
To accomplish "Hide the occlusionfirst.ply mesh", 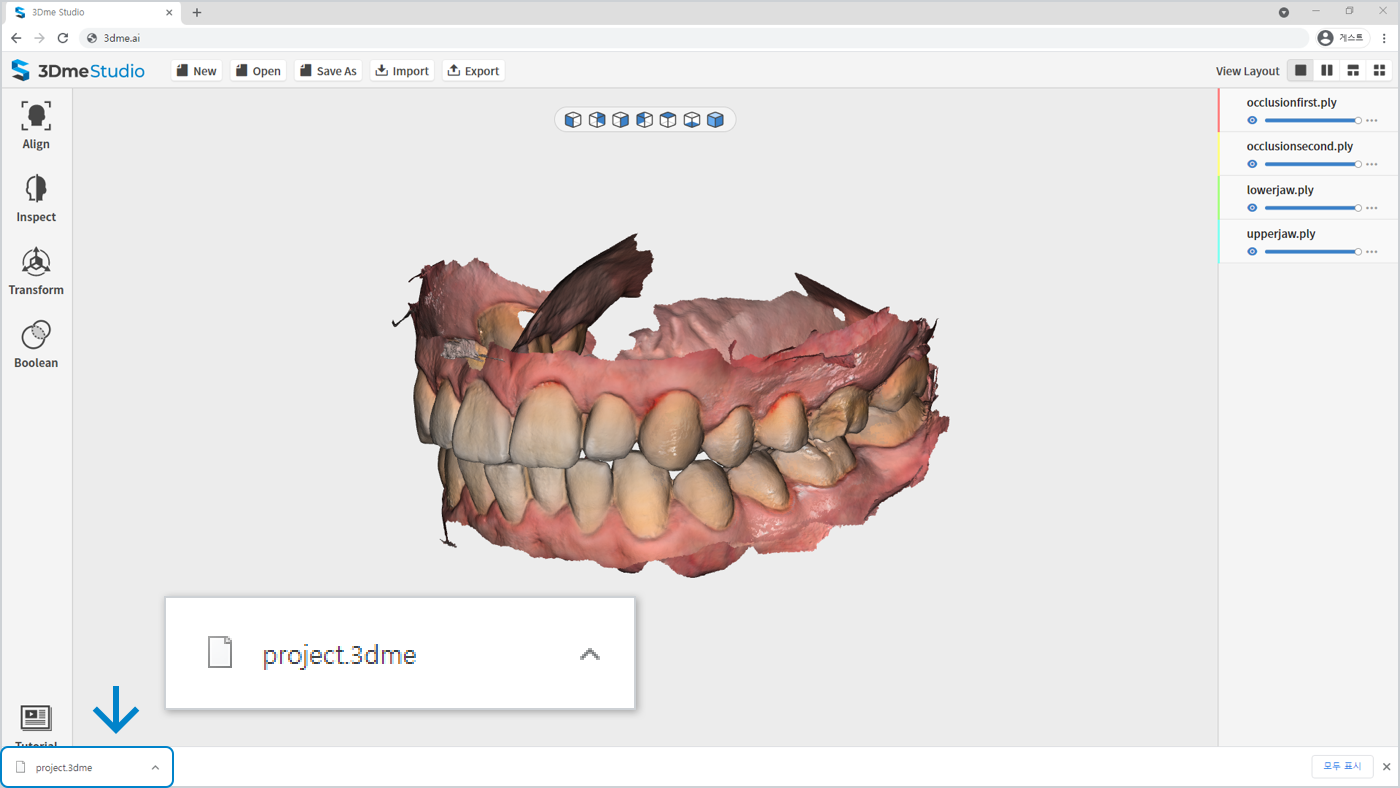I will (x=1252, y=120).
